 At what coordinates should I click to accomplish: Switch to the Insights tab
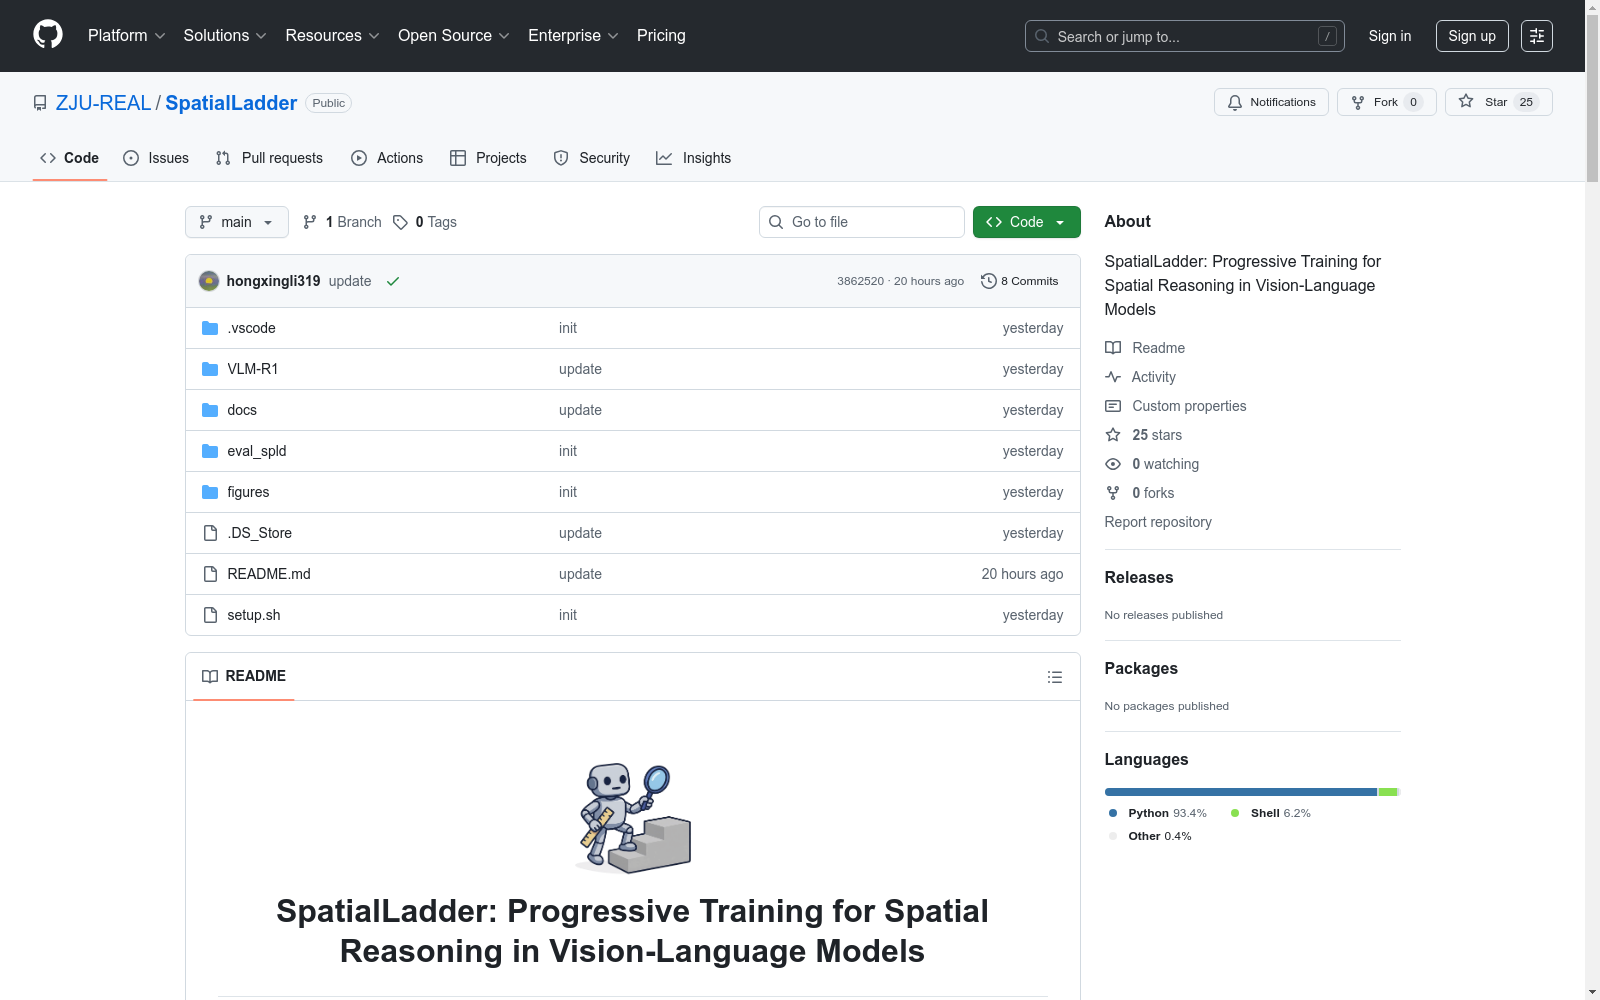(694, 158)
